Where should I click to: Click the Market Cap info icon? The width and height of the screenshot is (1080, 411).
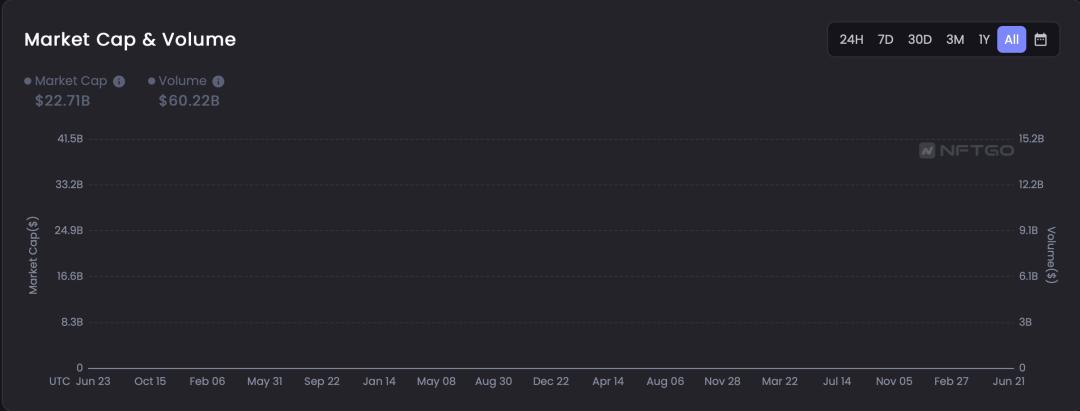pyautogui.click(x=119, y=81)
